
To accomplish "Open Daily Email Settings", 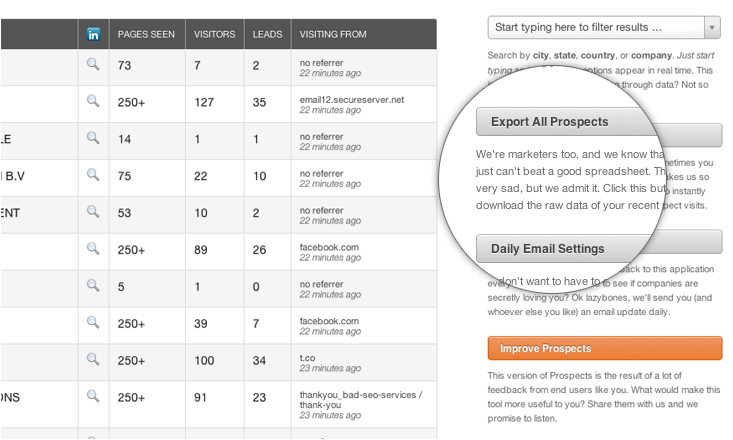I will (599, 248).
